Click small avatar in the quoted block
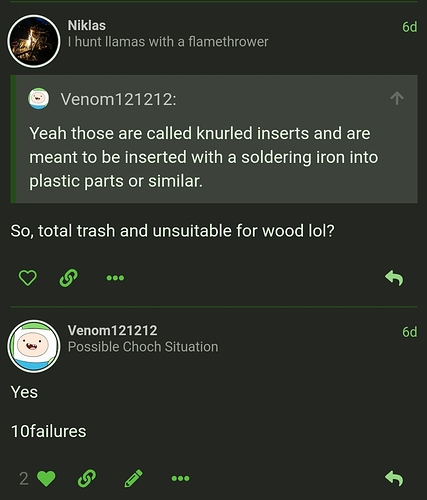The image size is (427, 500). point(39,99)
